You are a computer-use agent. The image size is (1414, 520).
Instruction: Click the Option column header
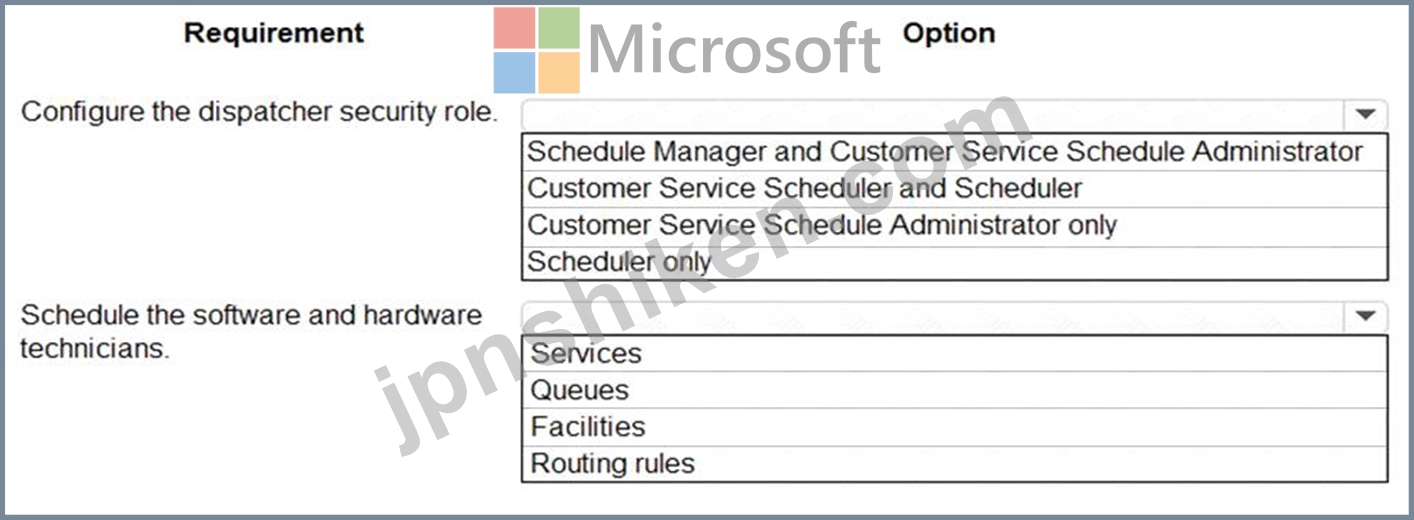pos(949,33)
